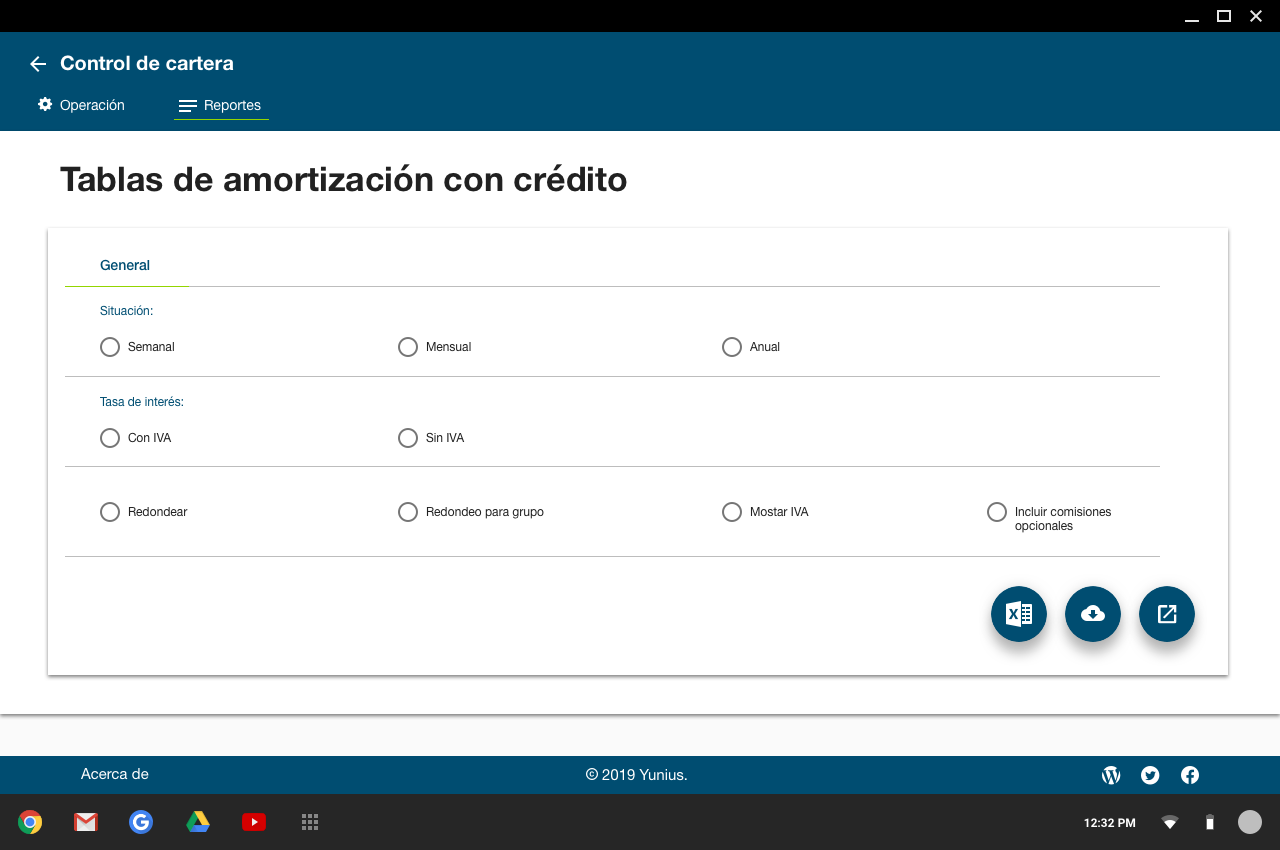1280x850 pixels.
Task: Open the app launcher grid icon
Action: pyautogui.click(x=310, y=822)
